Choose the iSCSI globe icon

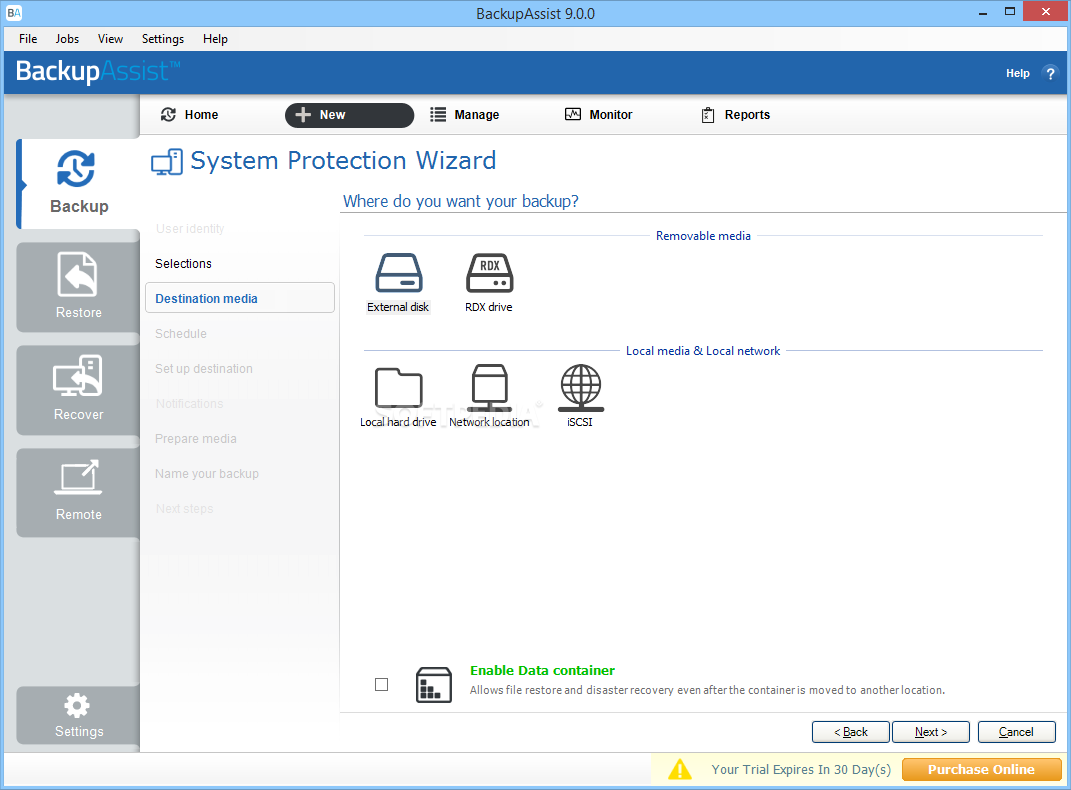pos(581,387)
